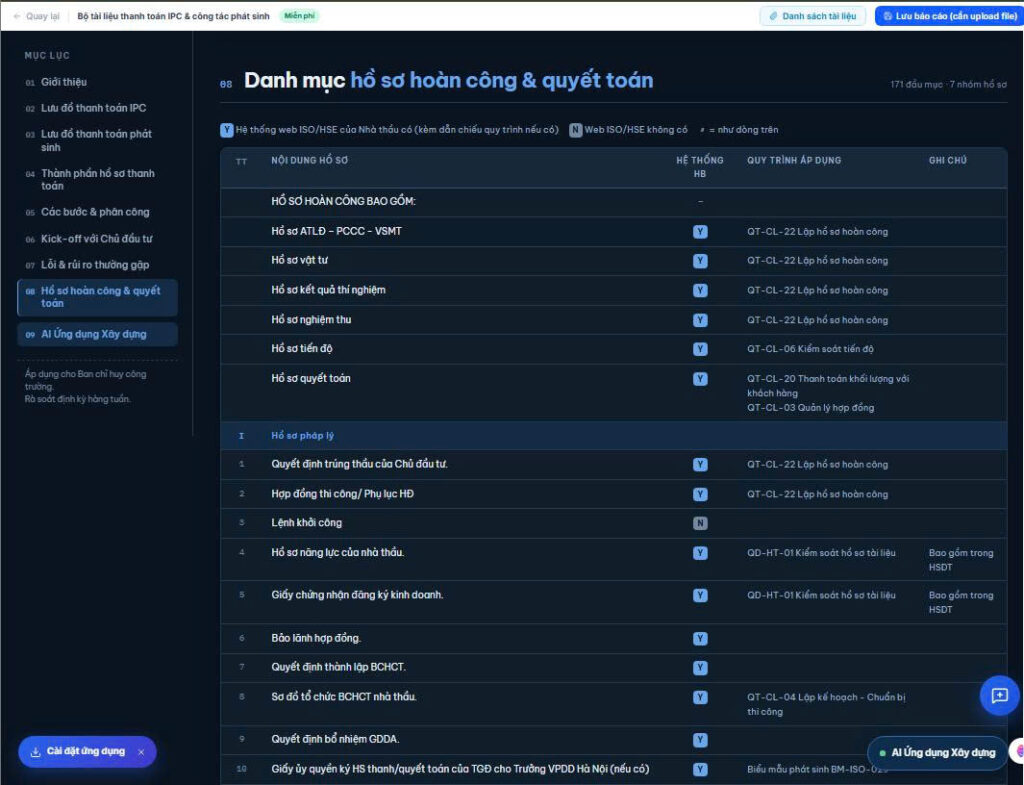1024x785 pixels.
Task: Click QT-CL-04 Lập kế hoạch procedure text
Action: click(x=826, y=704)
